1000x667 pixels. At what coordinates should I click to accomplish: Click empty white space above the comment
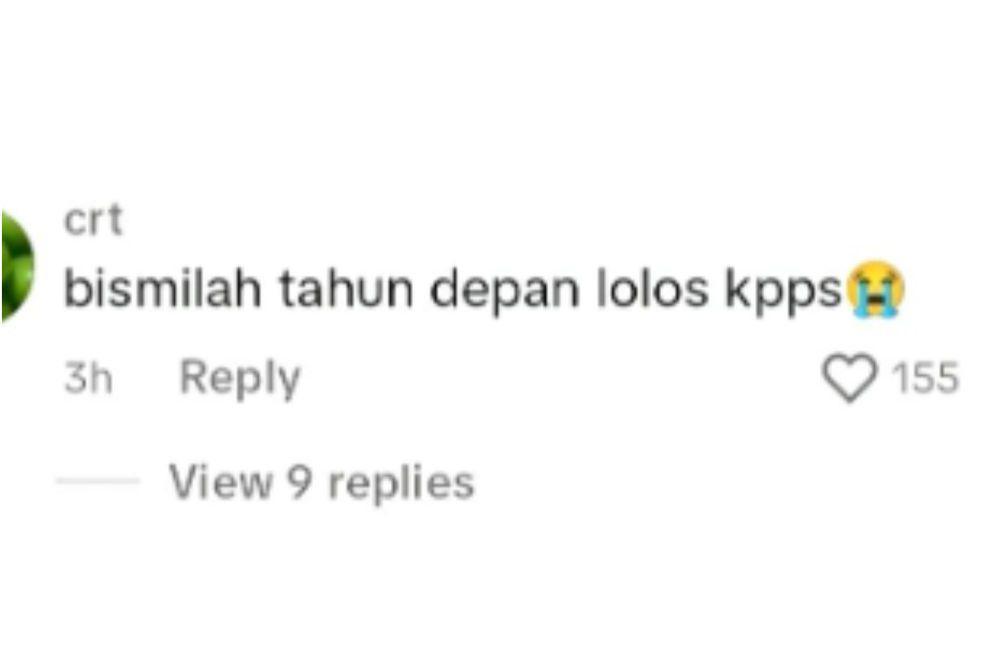coord(500,96)
